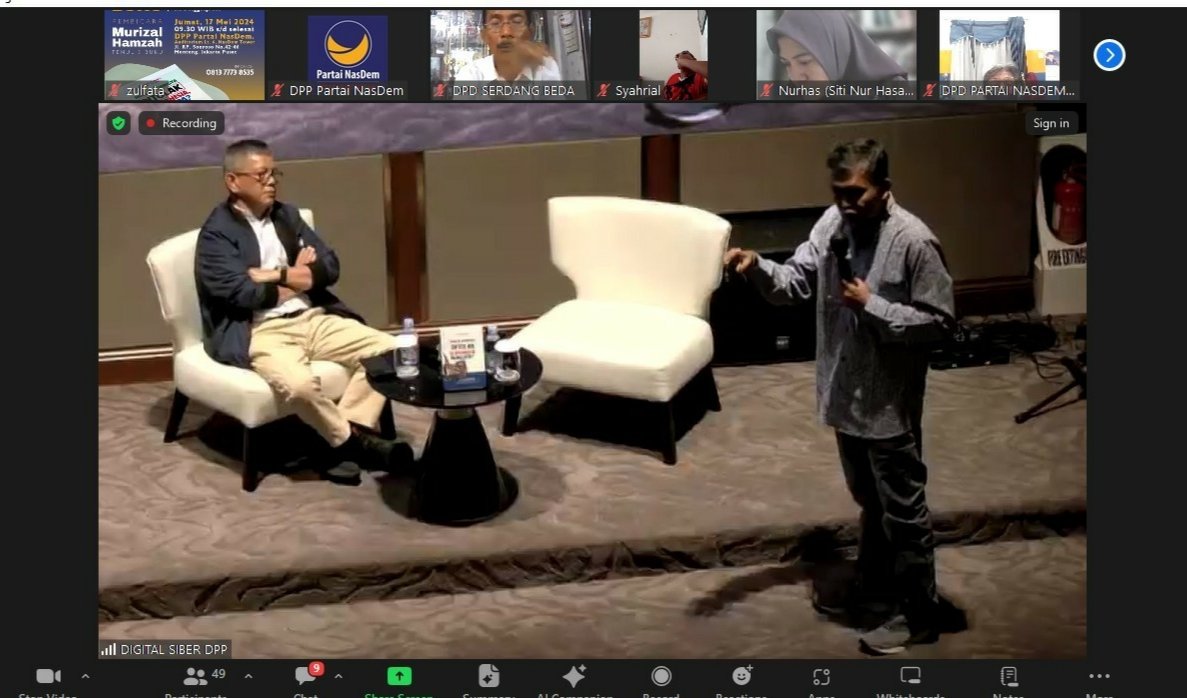1187x698 pixels.
Task: Open the Reactions smiley icon
Action: [741, 677]
